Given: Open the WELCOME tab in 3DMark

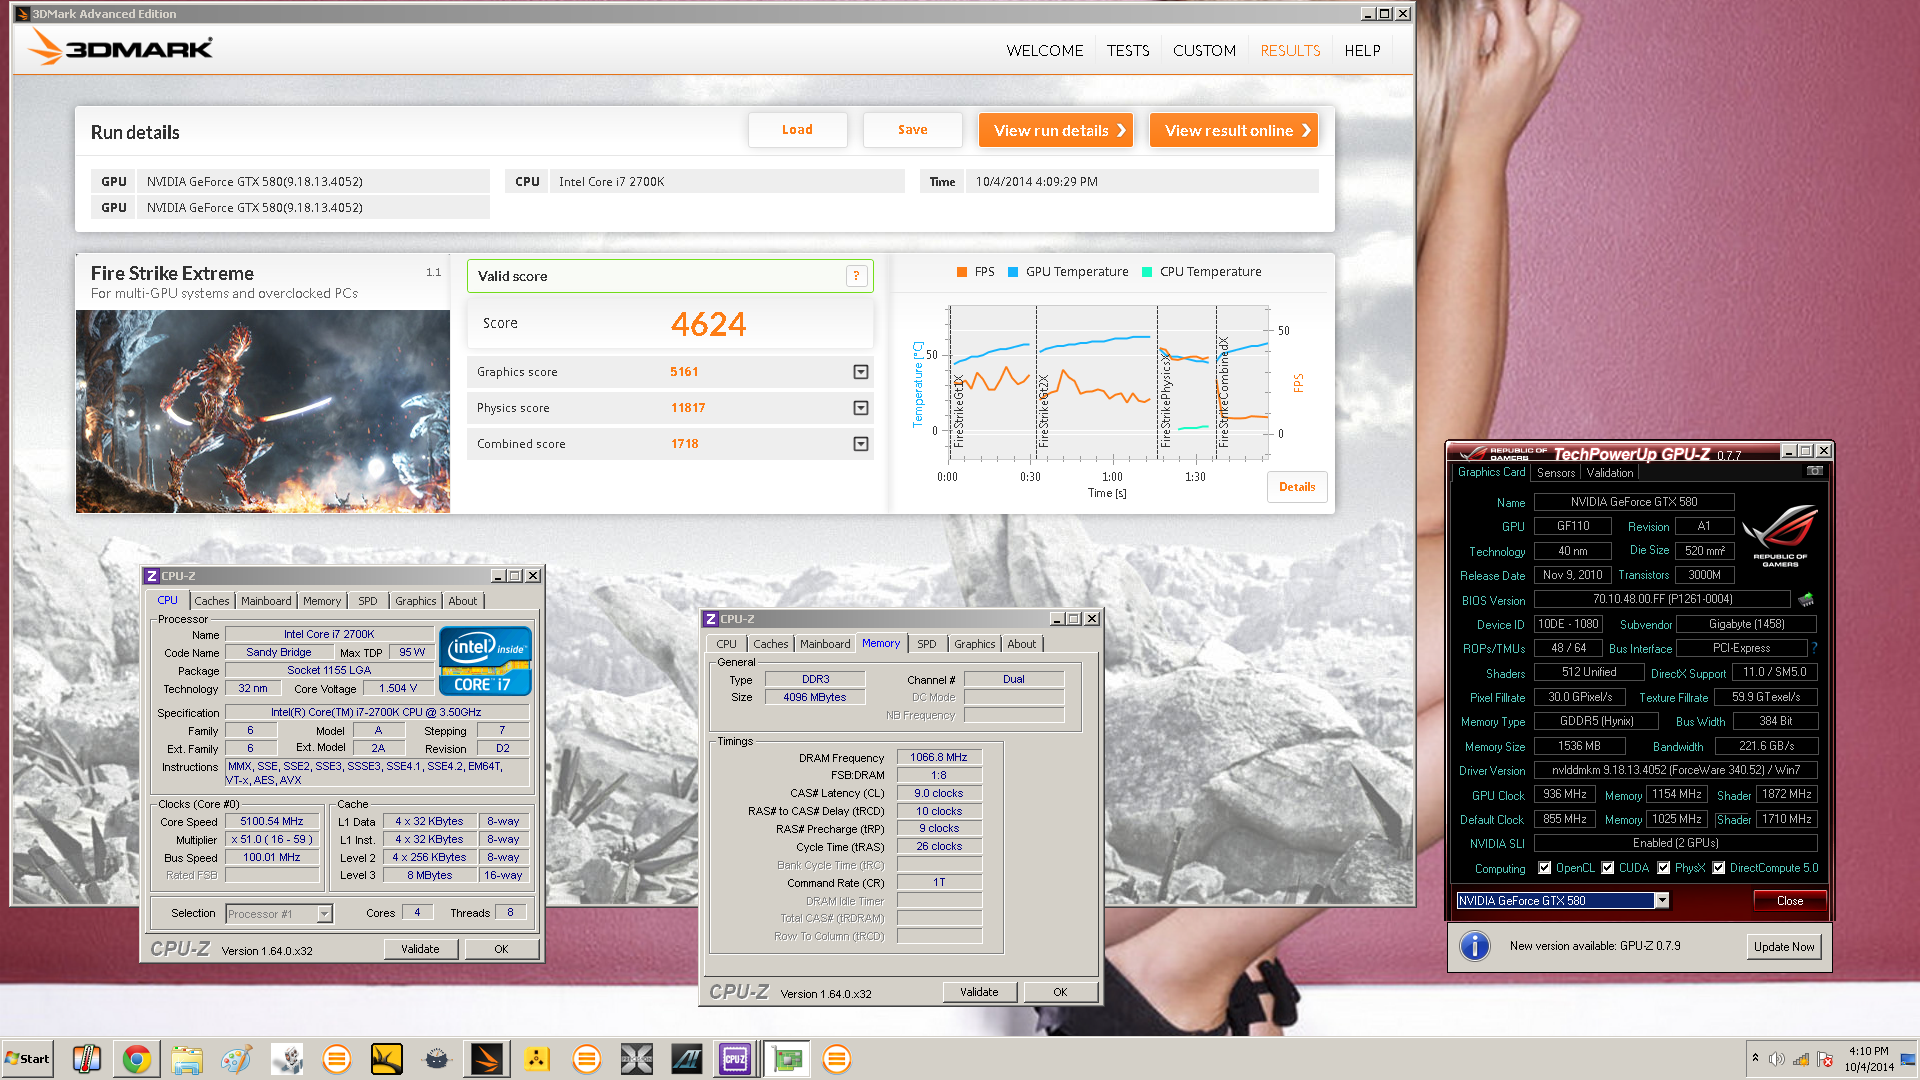Looking at the screenshot, I should tap(1044, 50).
